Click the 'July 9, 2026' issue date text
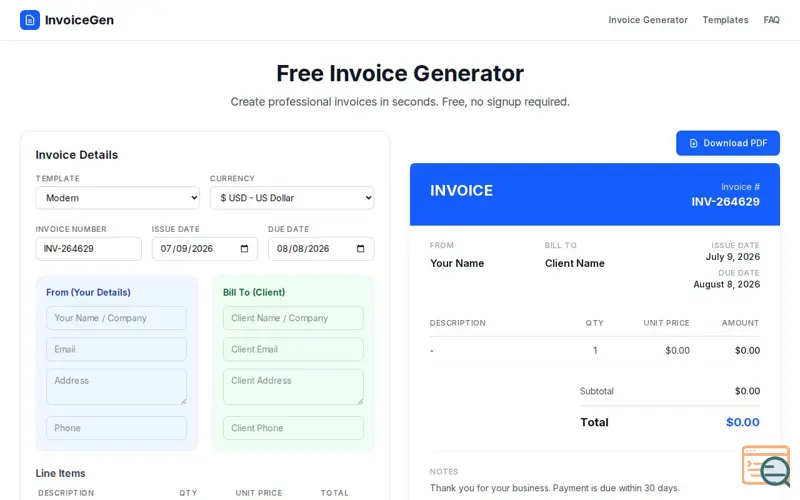 [x=733, y=257]
